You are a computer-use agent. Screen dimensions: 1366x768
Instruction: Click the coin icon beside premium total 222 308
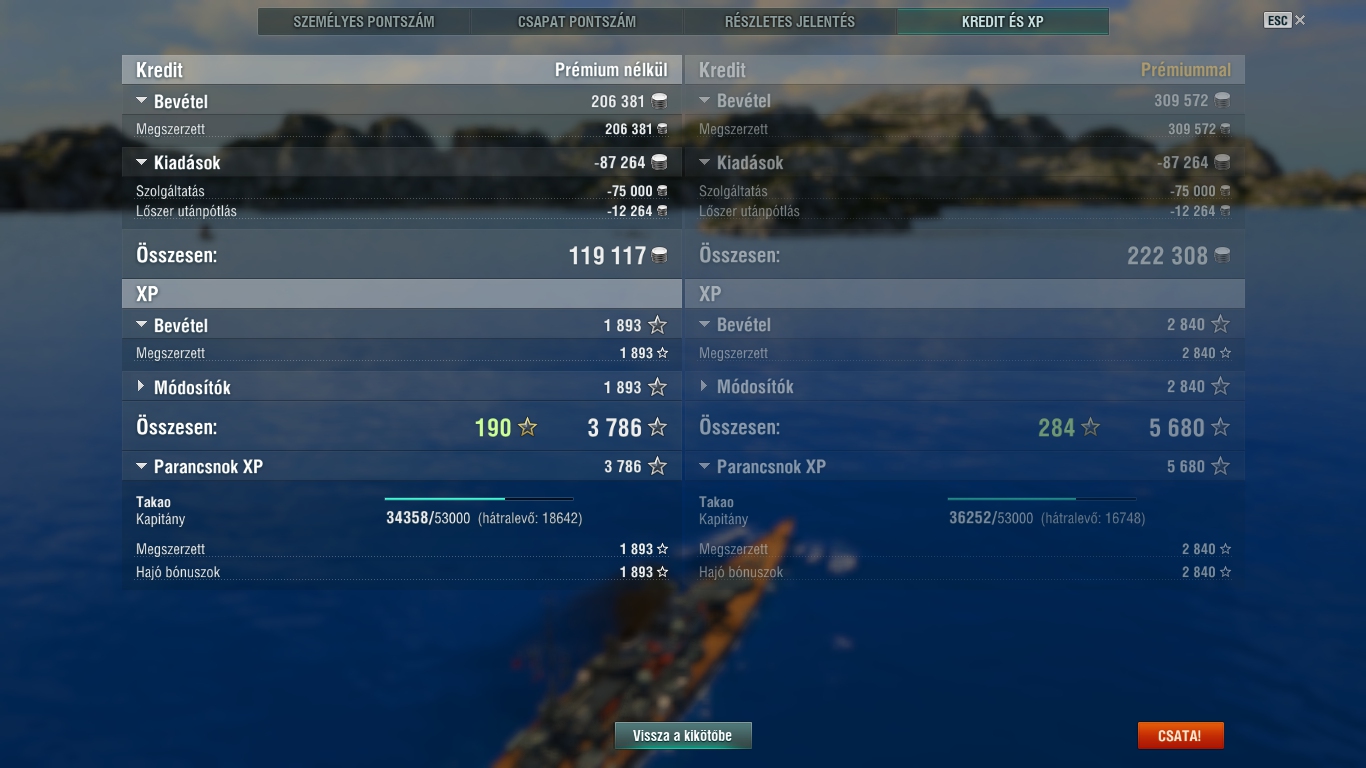1222,256
